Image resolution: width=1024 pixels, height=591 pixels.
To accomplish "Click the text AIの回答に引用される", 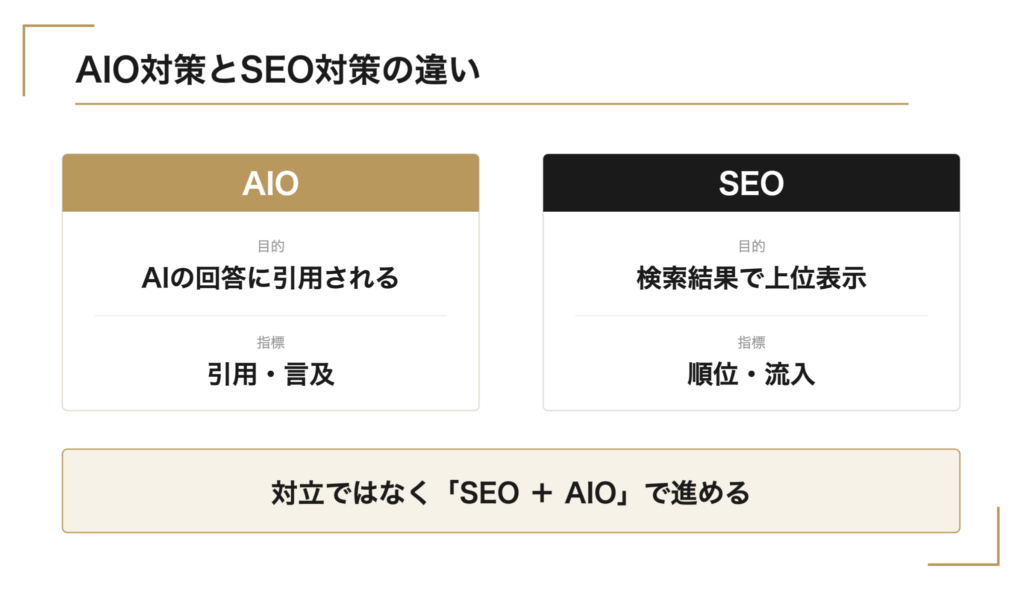I will click(270, 278).
